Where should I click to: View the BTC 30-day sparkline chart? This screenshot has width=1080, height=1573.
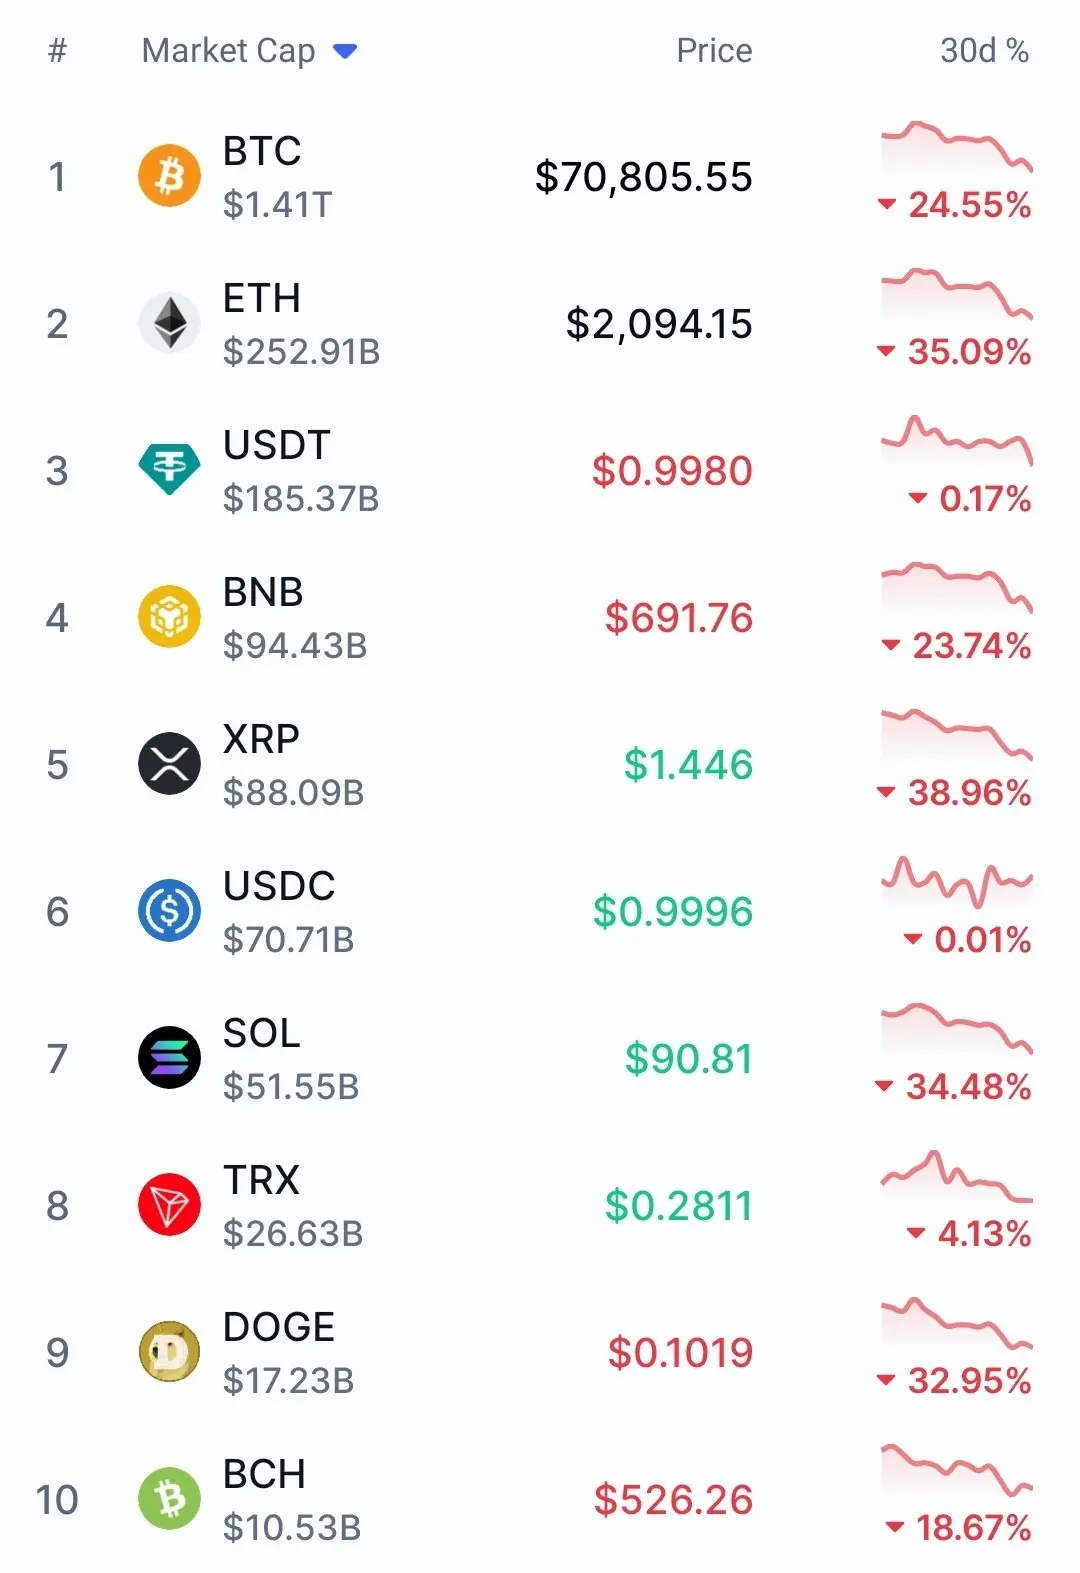(x=956, y=147)
